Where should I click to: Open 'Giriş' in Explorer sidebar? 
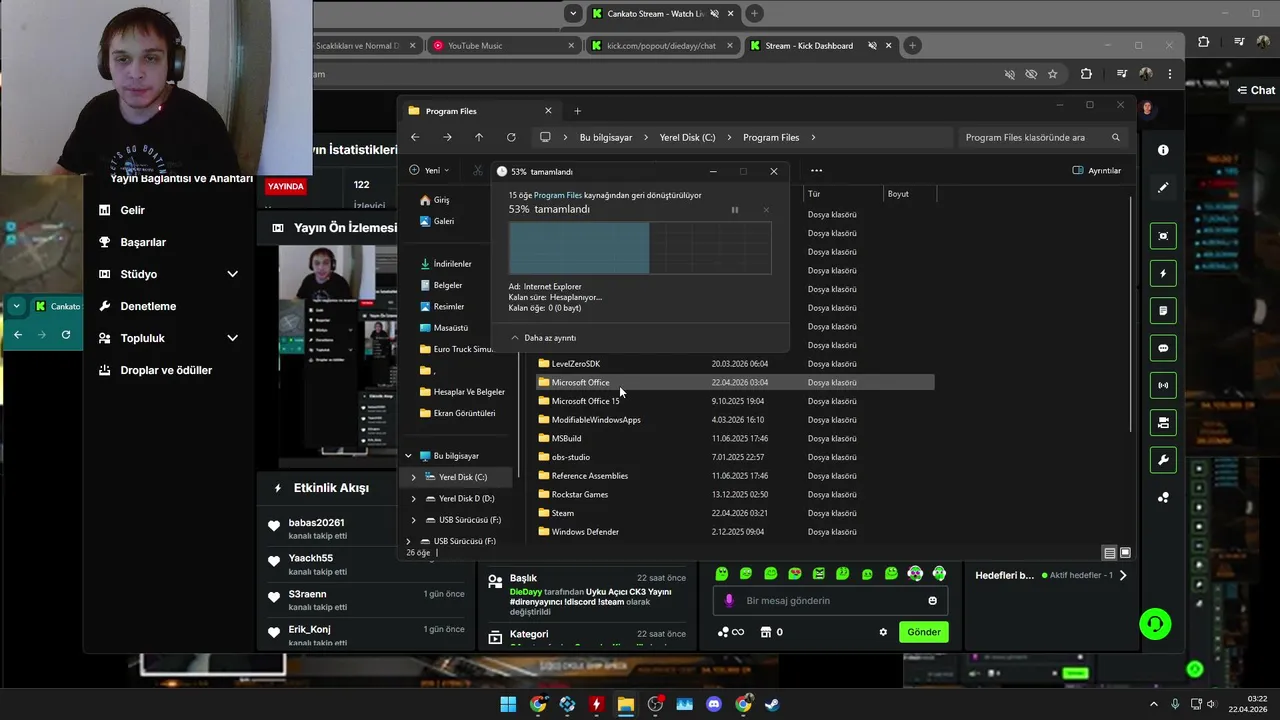pos(434,200)
